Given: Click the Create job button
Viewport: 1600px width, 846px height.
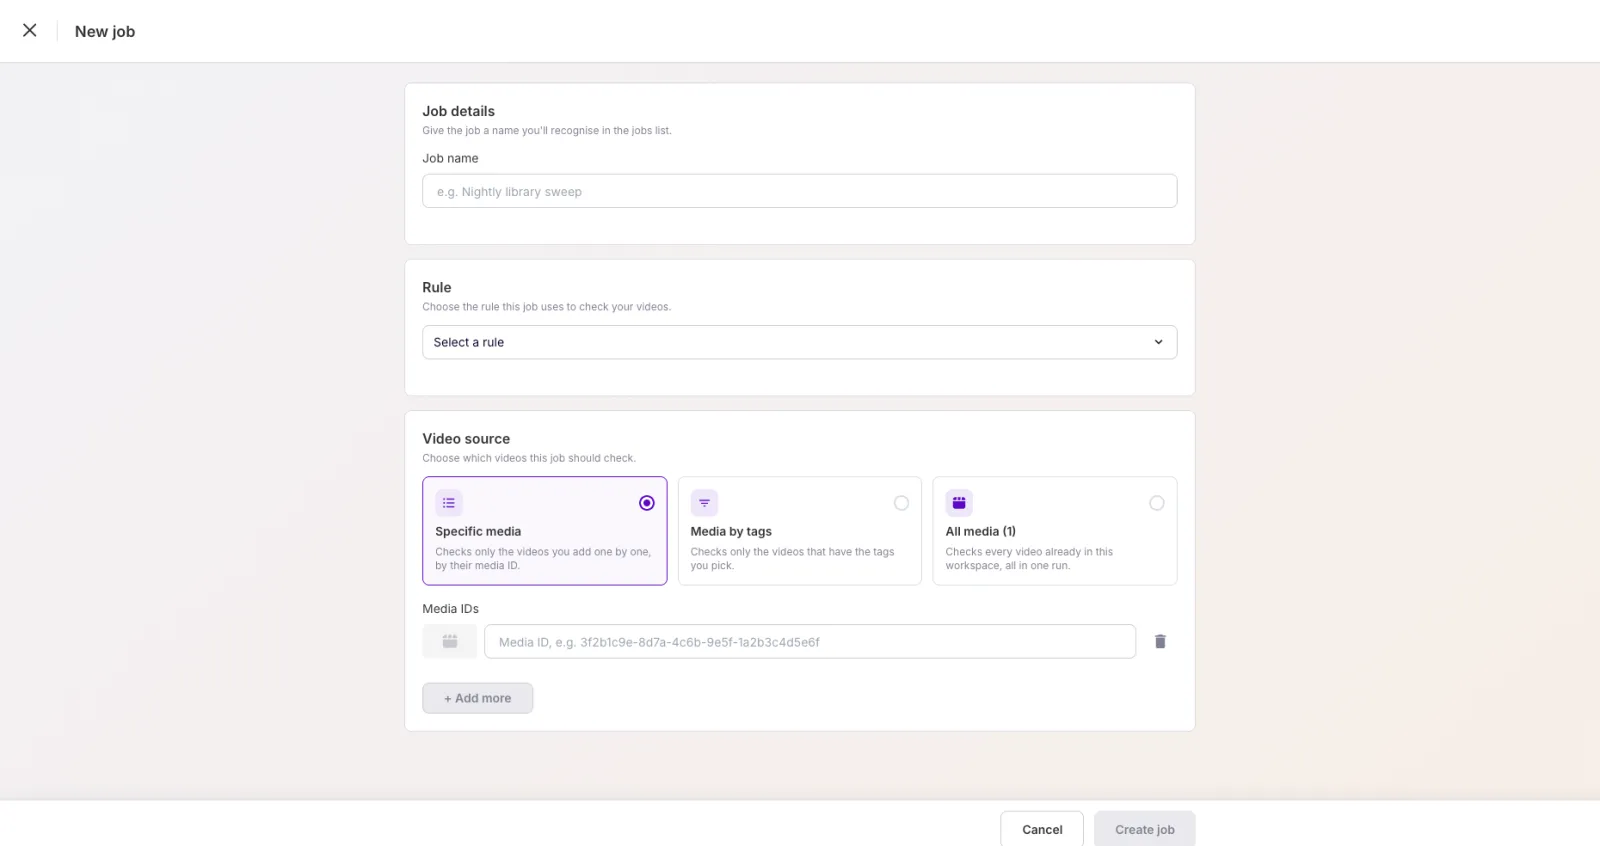Looking at the screenshot, I should (1145, 829).
